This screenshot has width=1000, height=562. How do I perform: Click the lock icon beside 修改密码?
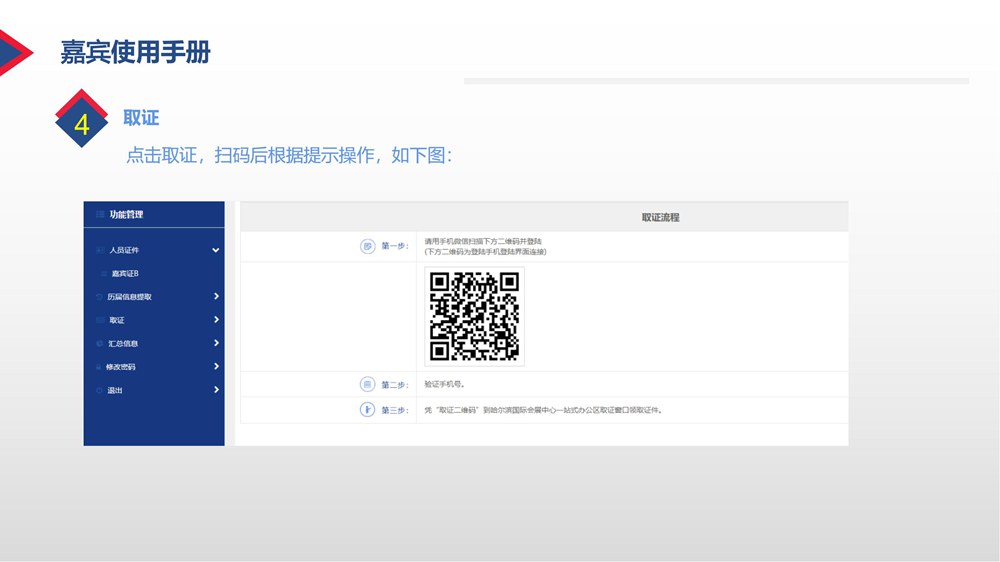[99, 367]
